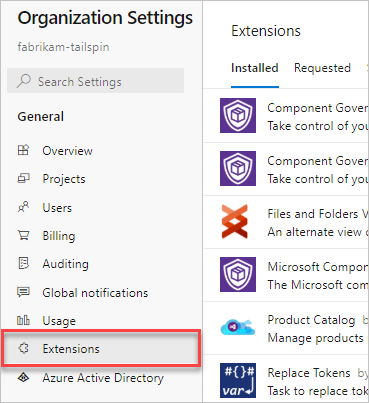The height and width of the screenshot is (403, 369).
Task: Click the Global notifications chat icon
Action: pos(23,292)
